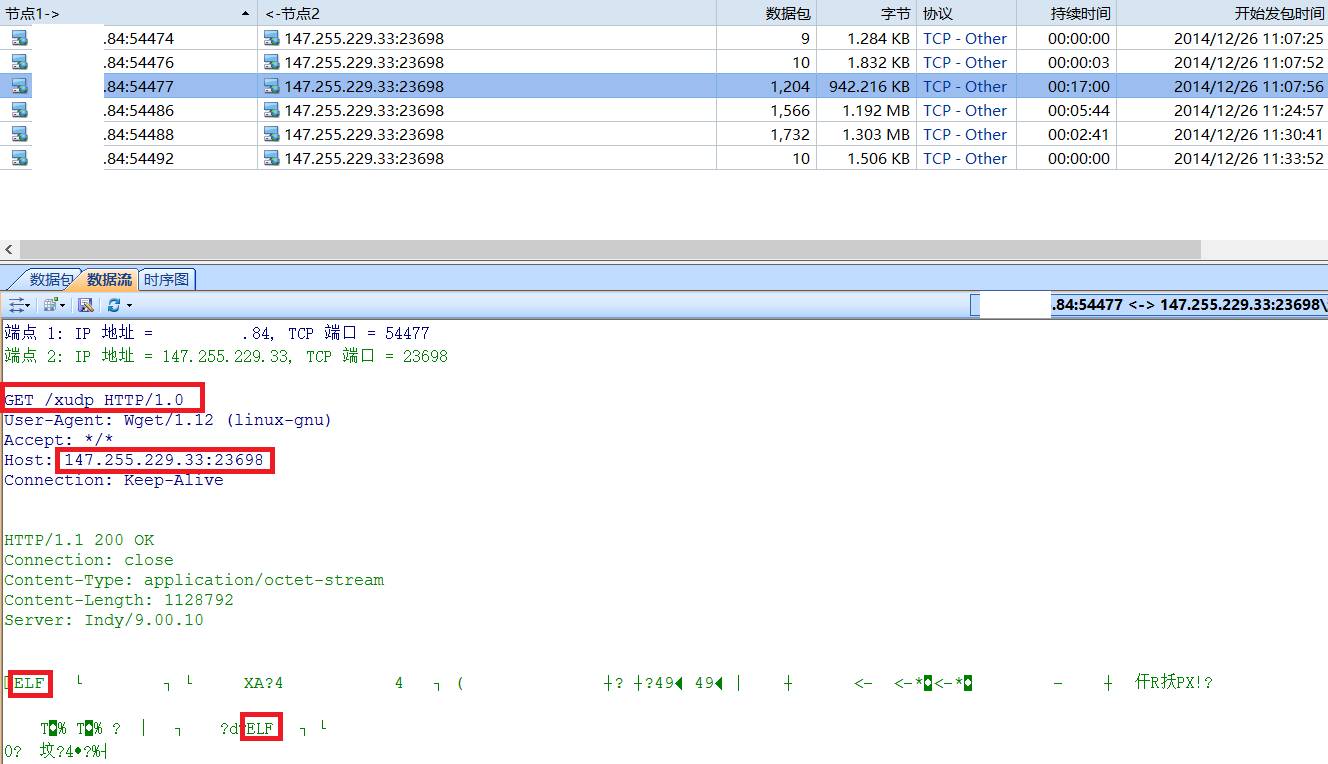Viewport: 1328px width, 764px height.
Task: Switch to the 数据包 tab
Action: click(50, 280)
